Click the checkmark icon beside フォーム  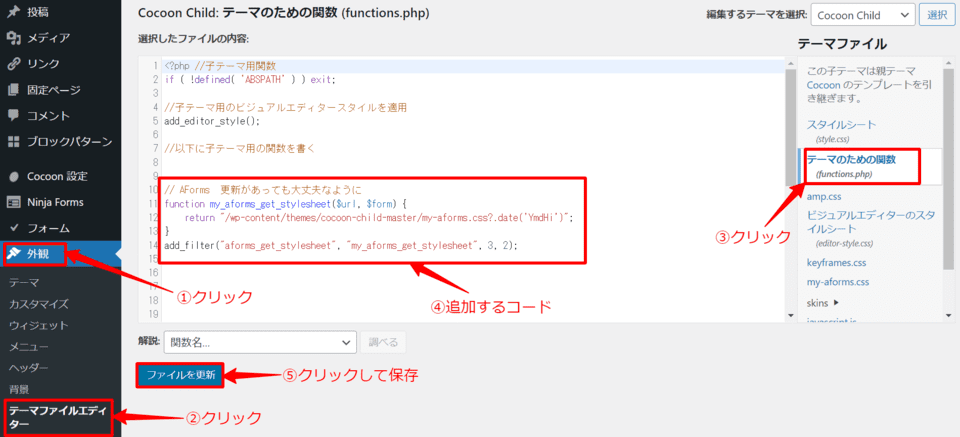(x=13, y=228)
